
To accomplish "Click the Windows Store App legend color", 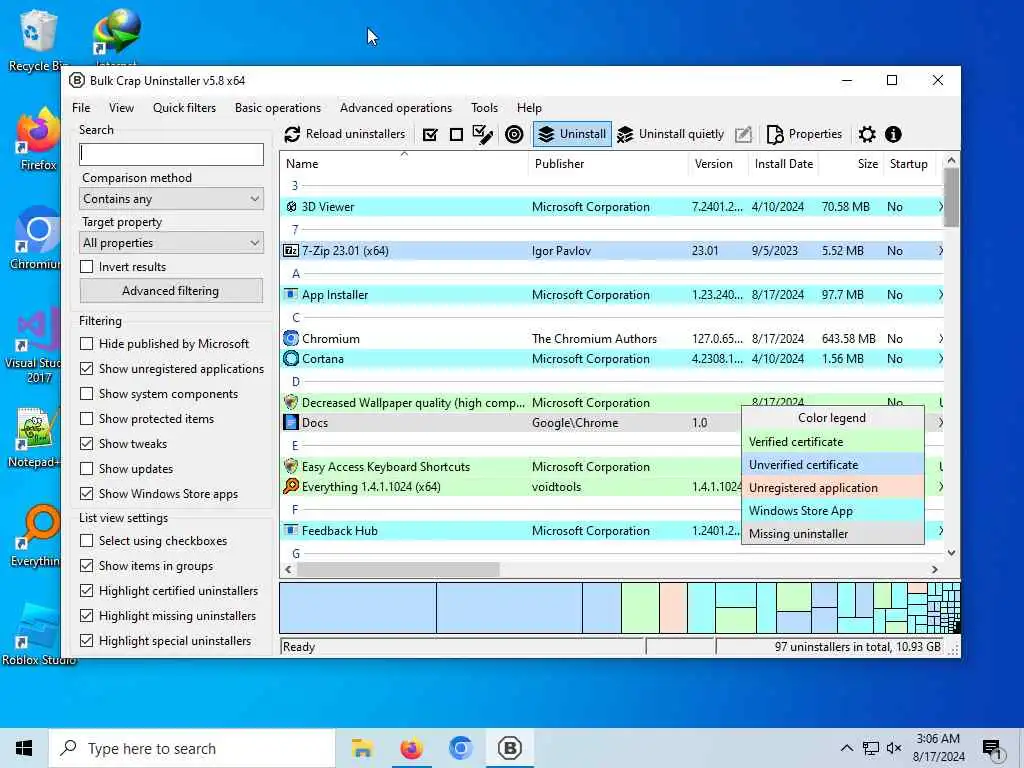I will (x=833, y=511).
